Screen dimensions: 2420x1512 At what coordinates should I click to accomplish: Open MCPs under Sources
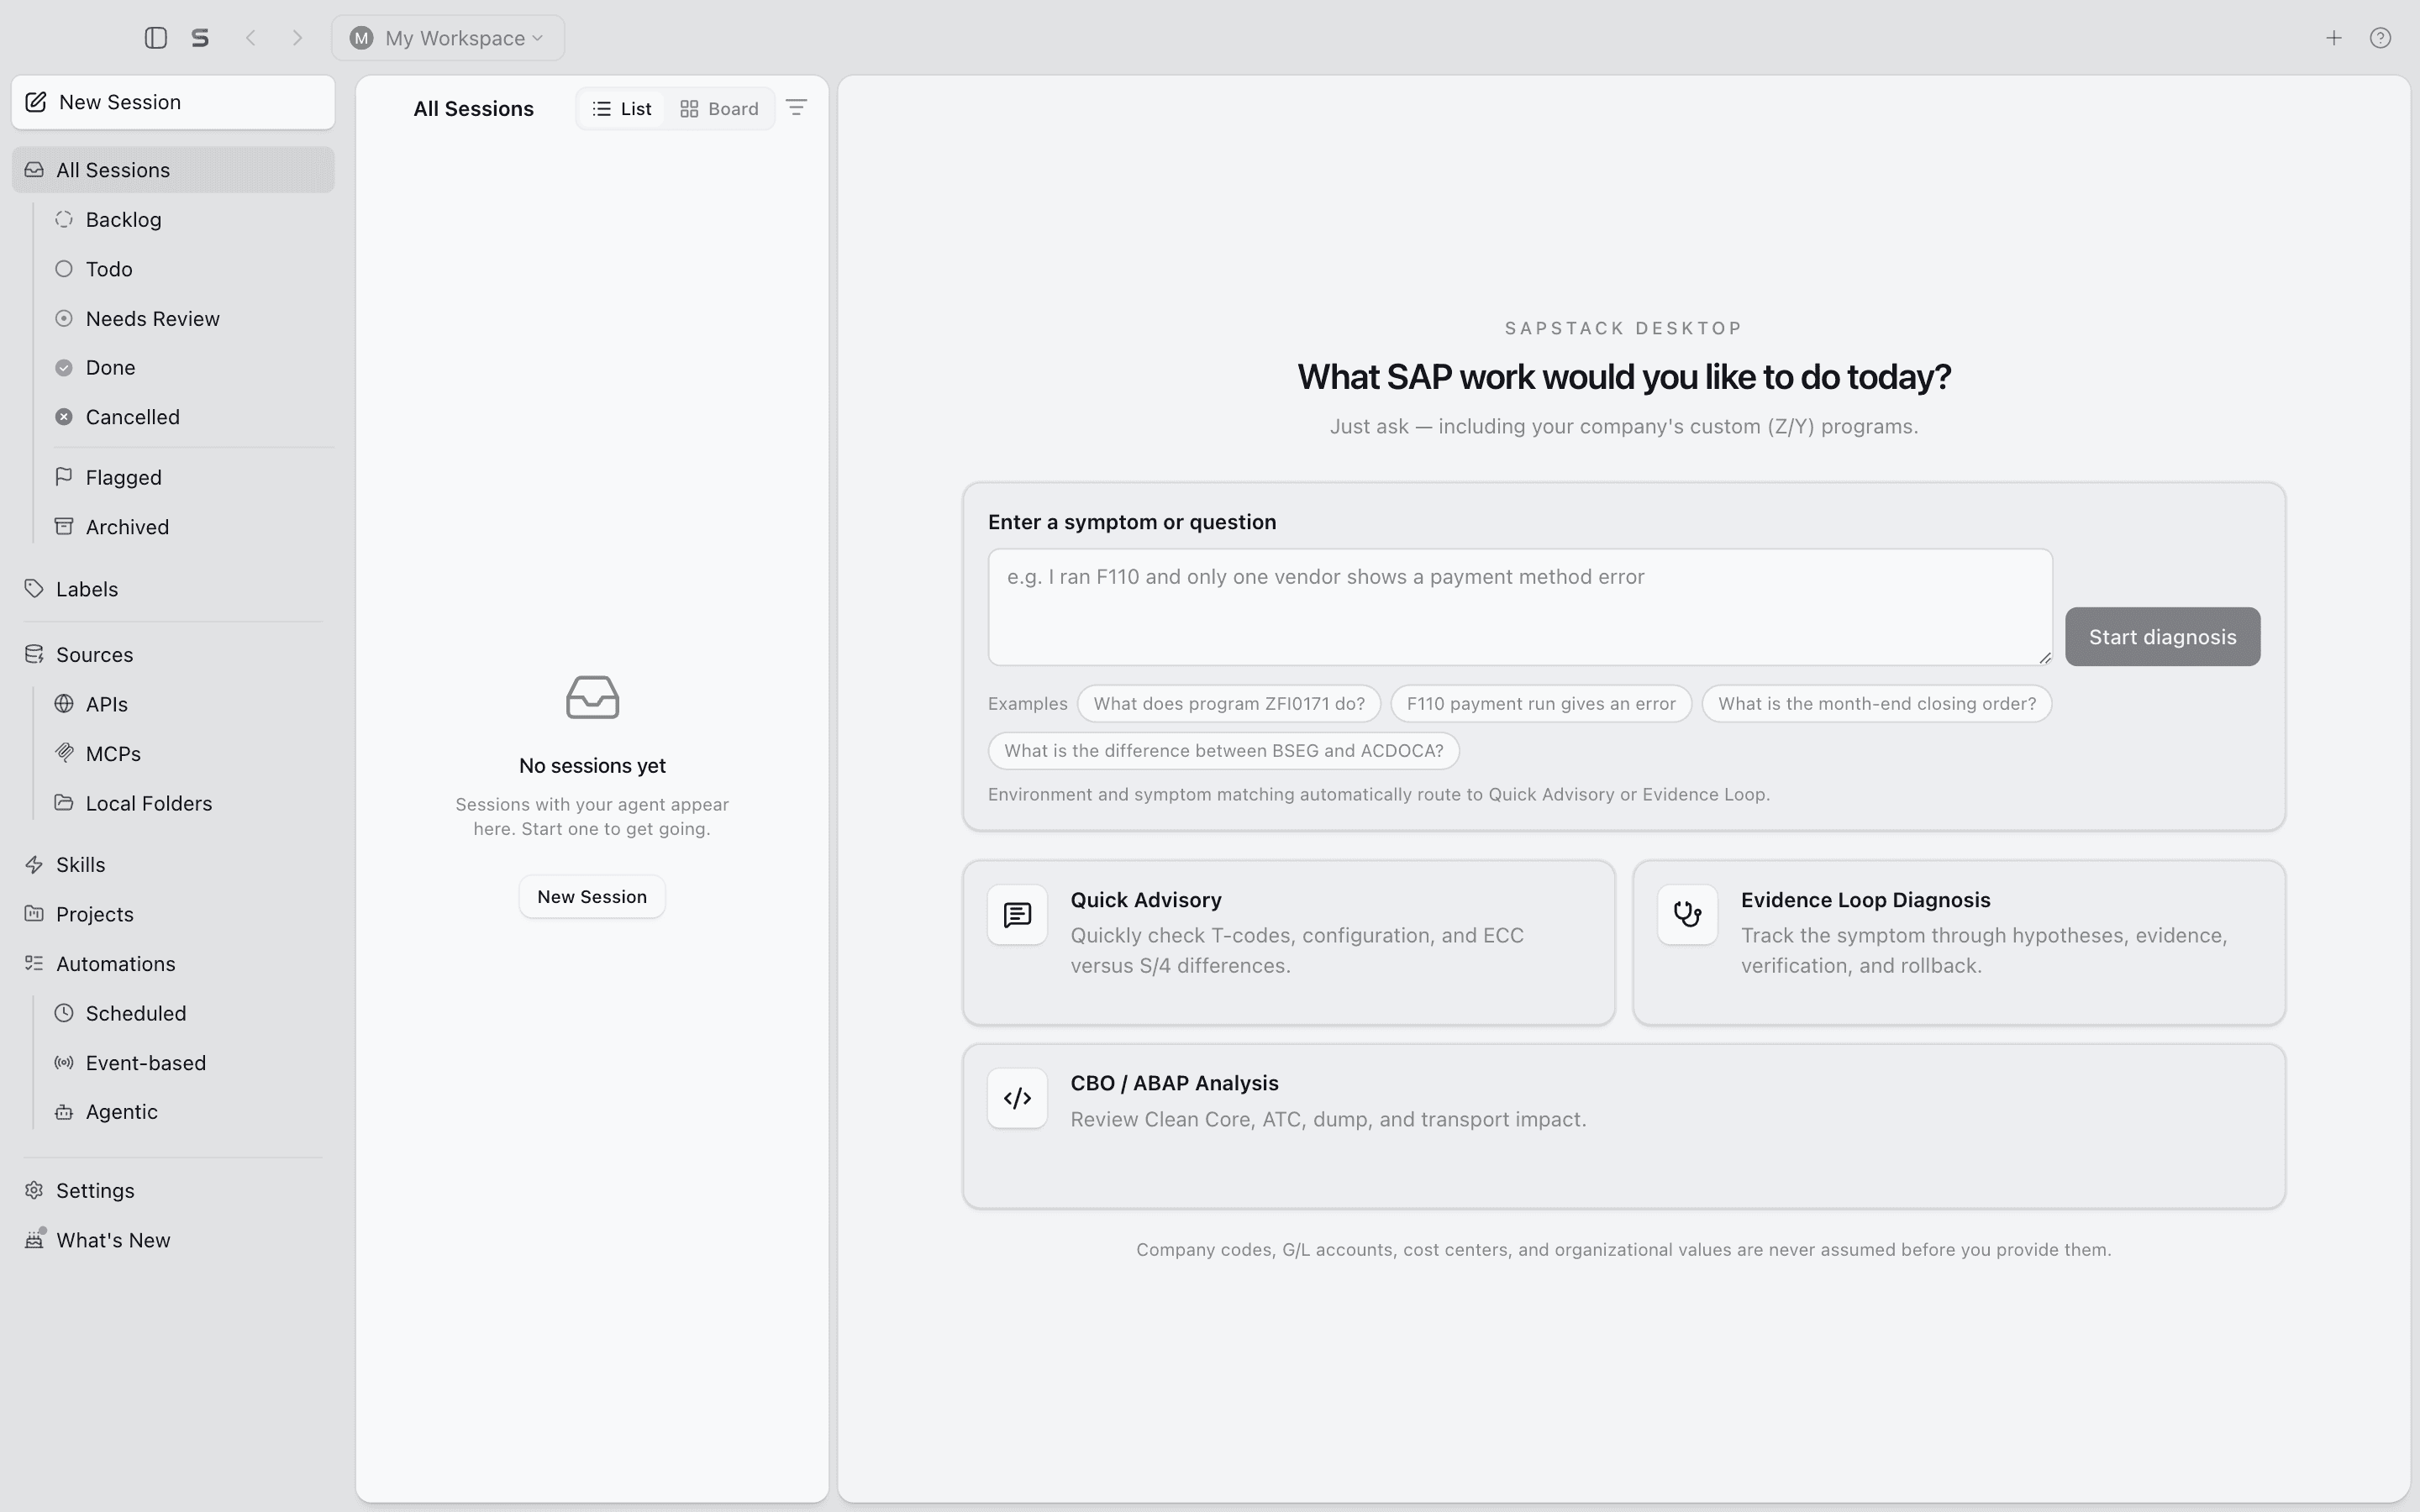(x=188, y=753)
